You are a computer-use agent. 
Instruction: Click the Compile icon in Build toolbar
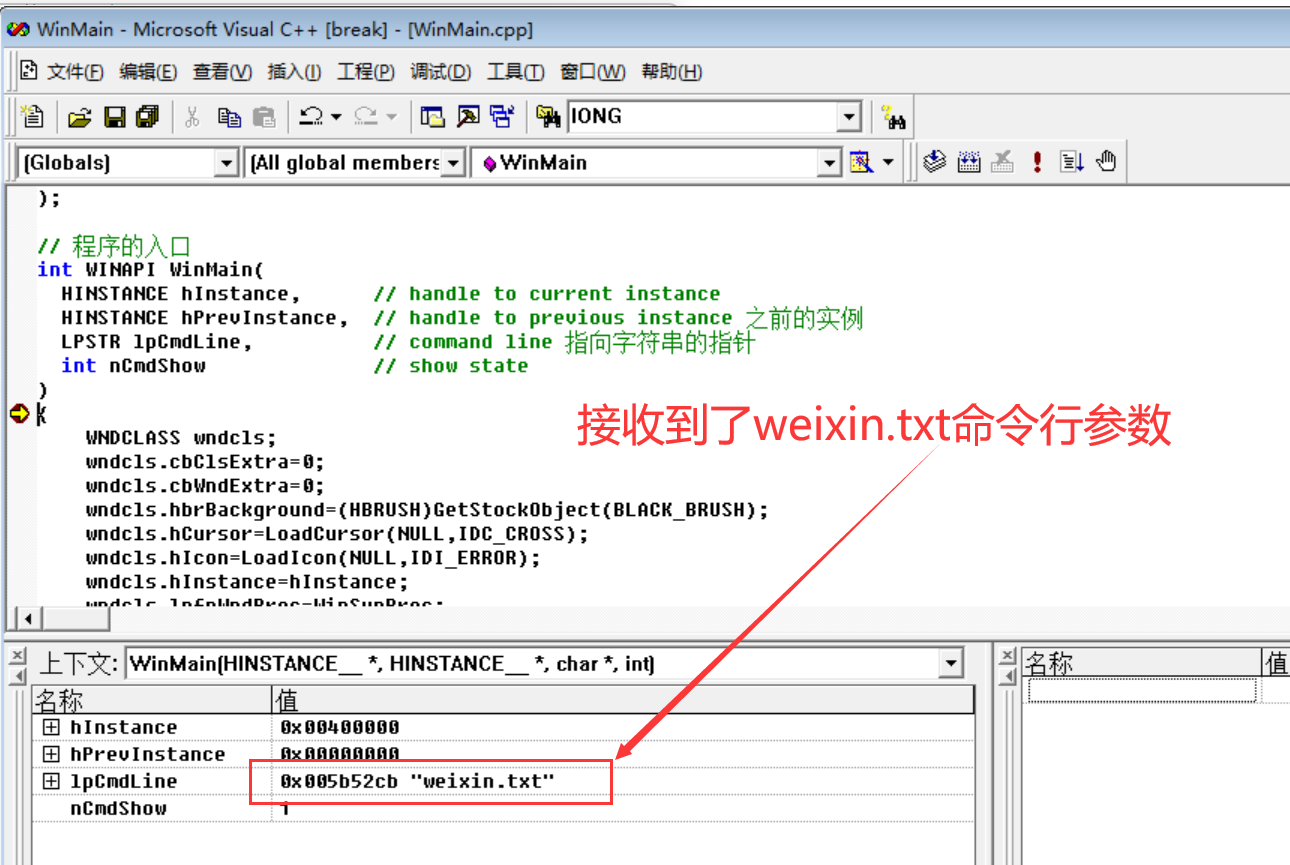tap(934, 162)
